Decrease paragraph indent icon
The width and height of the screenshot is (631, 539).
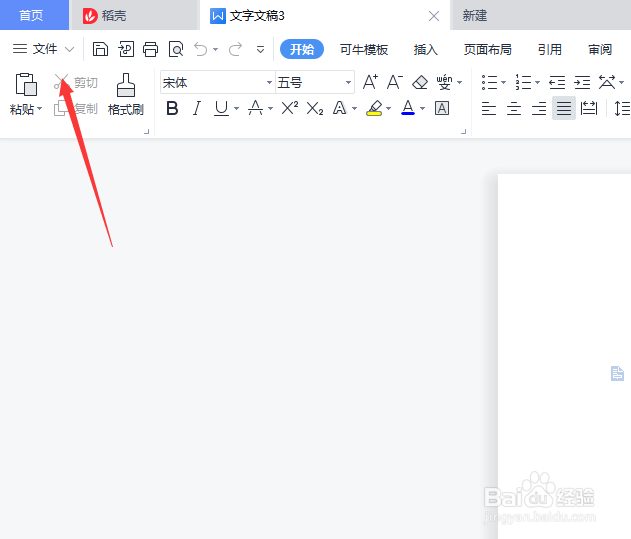(x=557, y=83)
